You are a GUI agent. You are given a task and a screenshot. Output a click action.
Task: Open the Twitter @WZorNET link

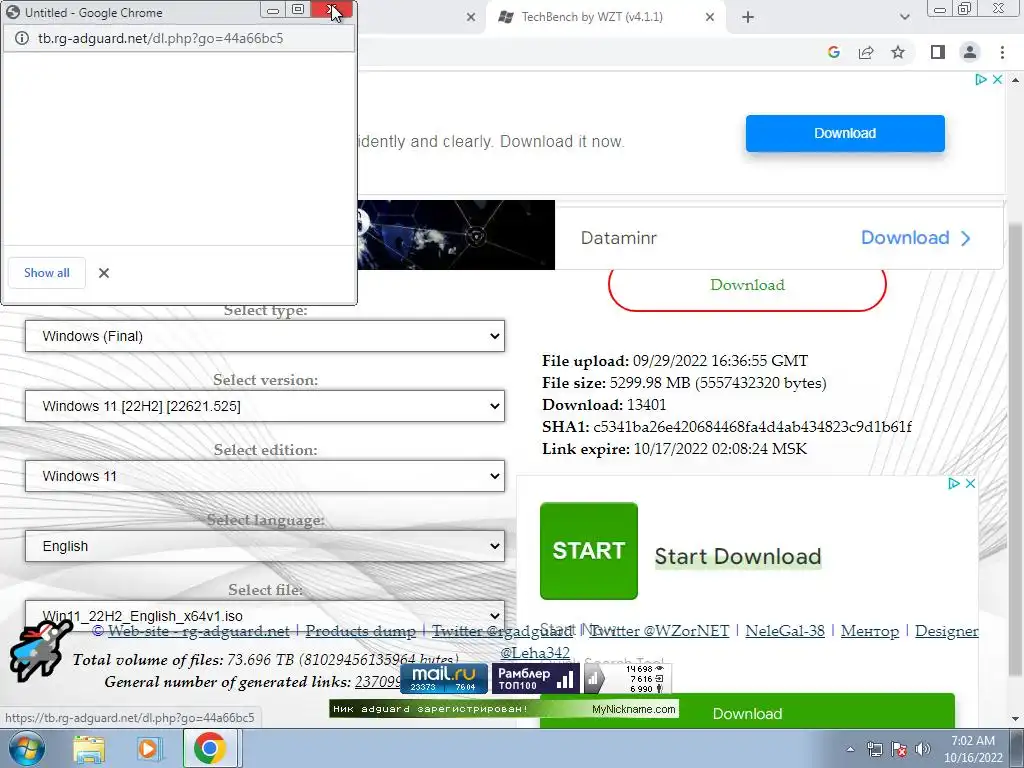tap(659, 631)
